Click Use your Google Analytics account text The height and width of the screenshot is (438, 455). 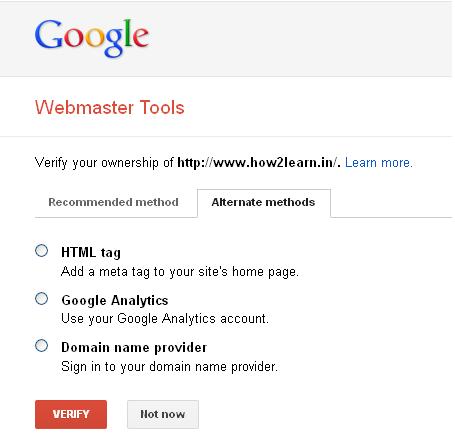[x=165, y=319]
